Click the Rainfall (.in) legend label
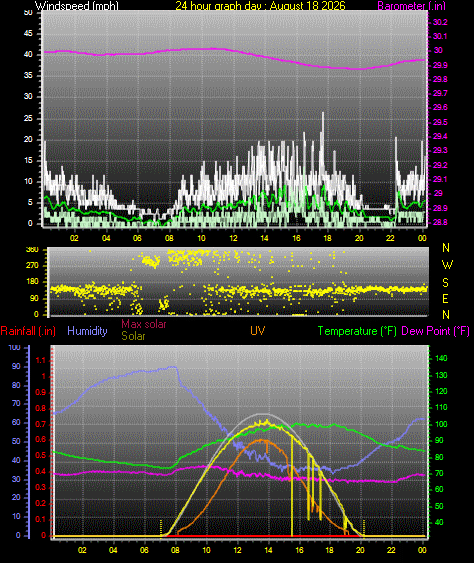474x563 pixels. 28,331
